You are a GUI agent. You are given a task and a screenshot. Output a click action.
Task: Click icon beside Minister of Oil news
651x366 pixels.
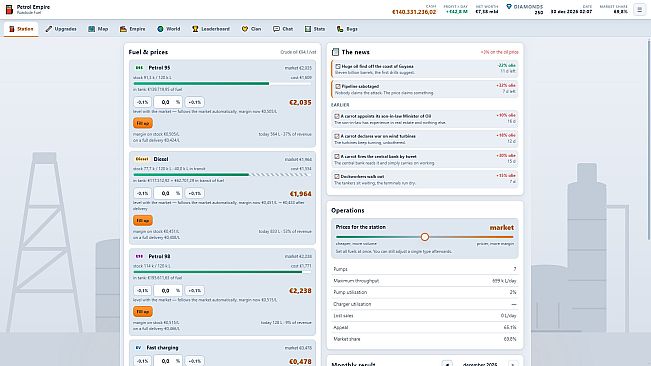click(337, 116)
